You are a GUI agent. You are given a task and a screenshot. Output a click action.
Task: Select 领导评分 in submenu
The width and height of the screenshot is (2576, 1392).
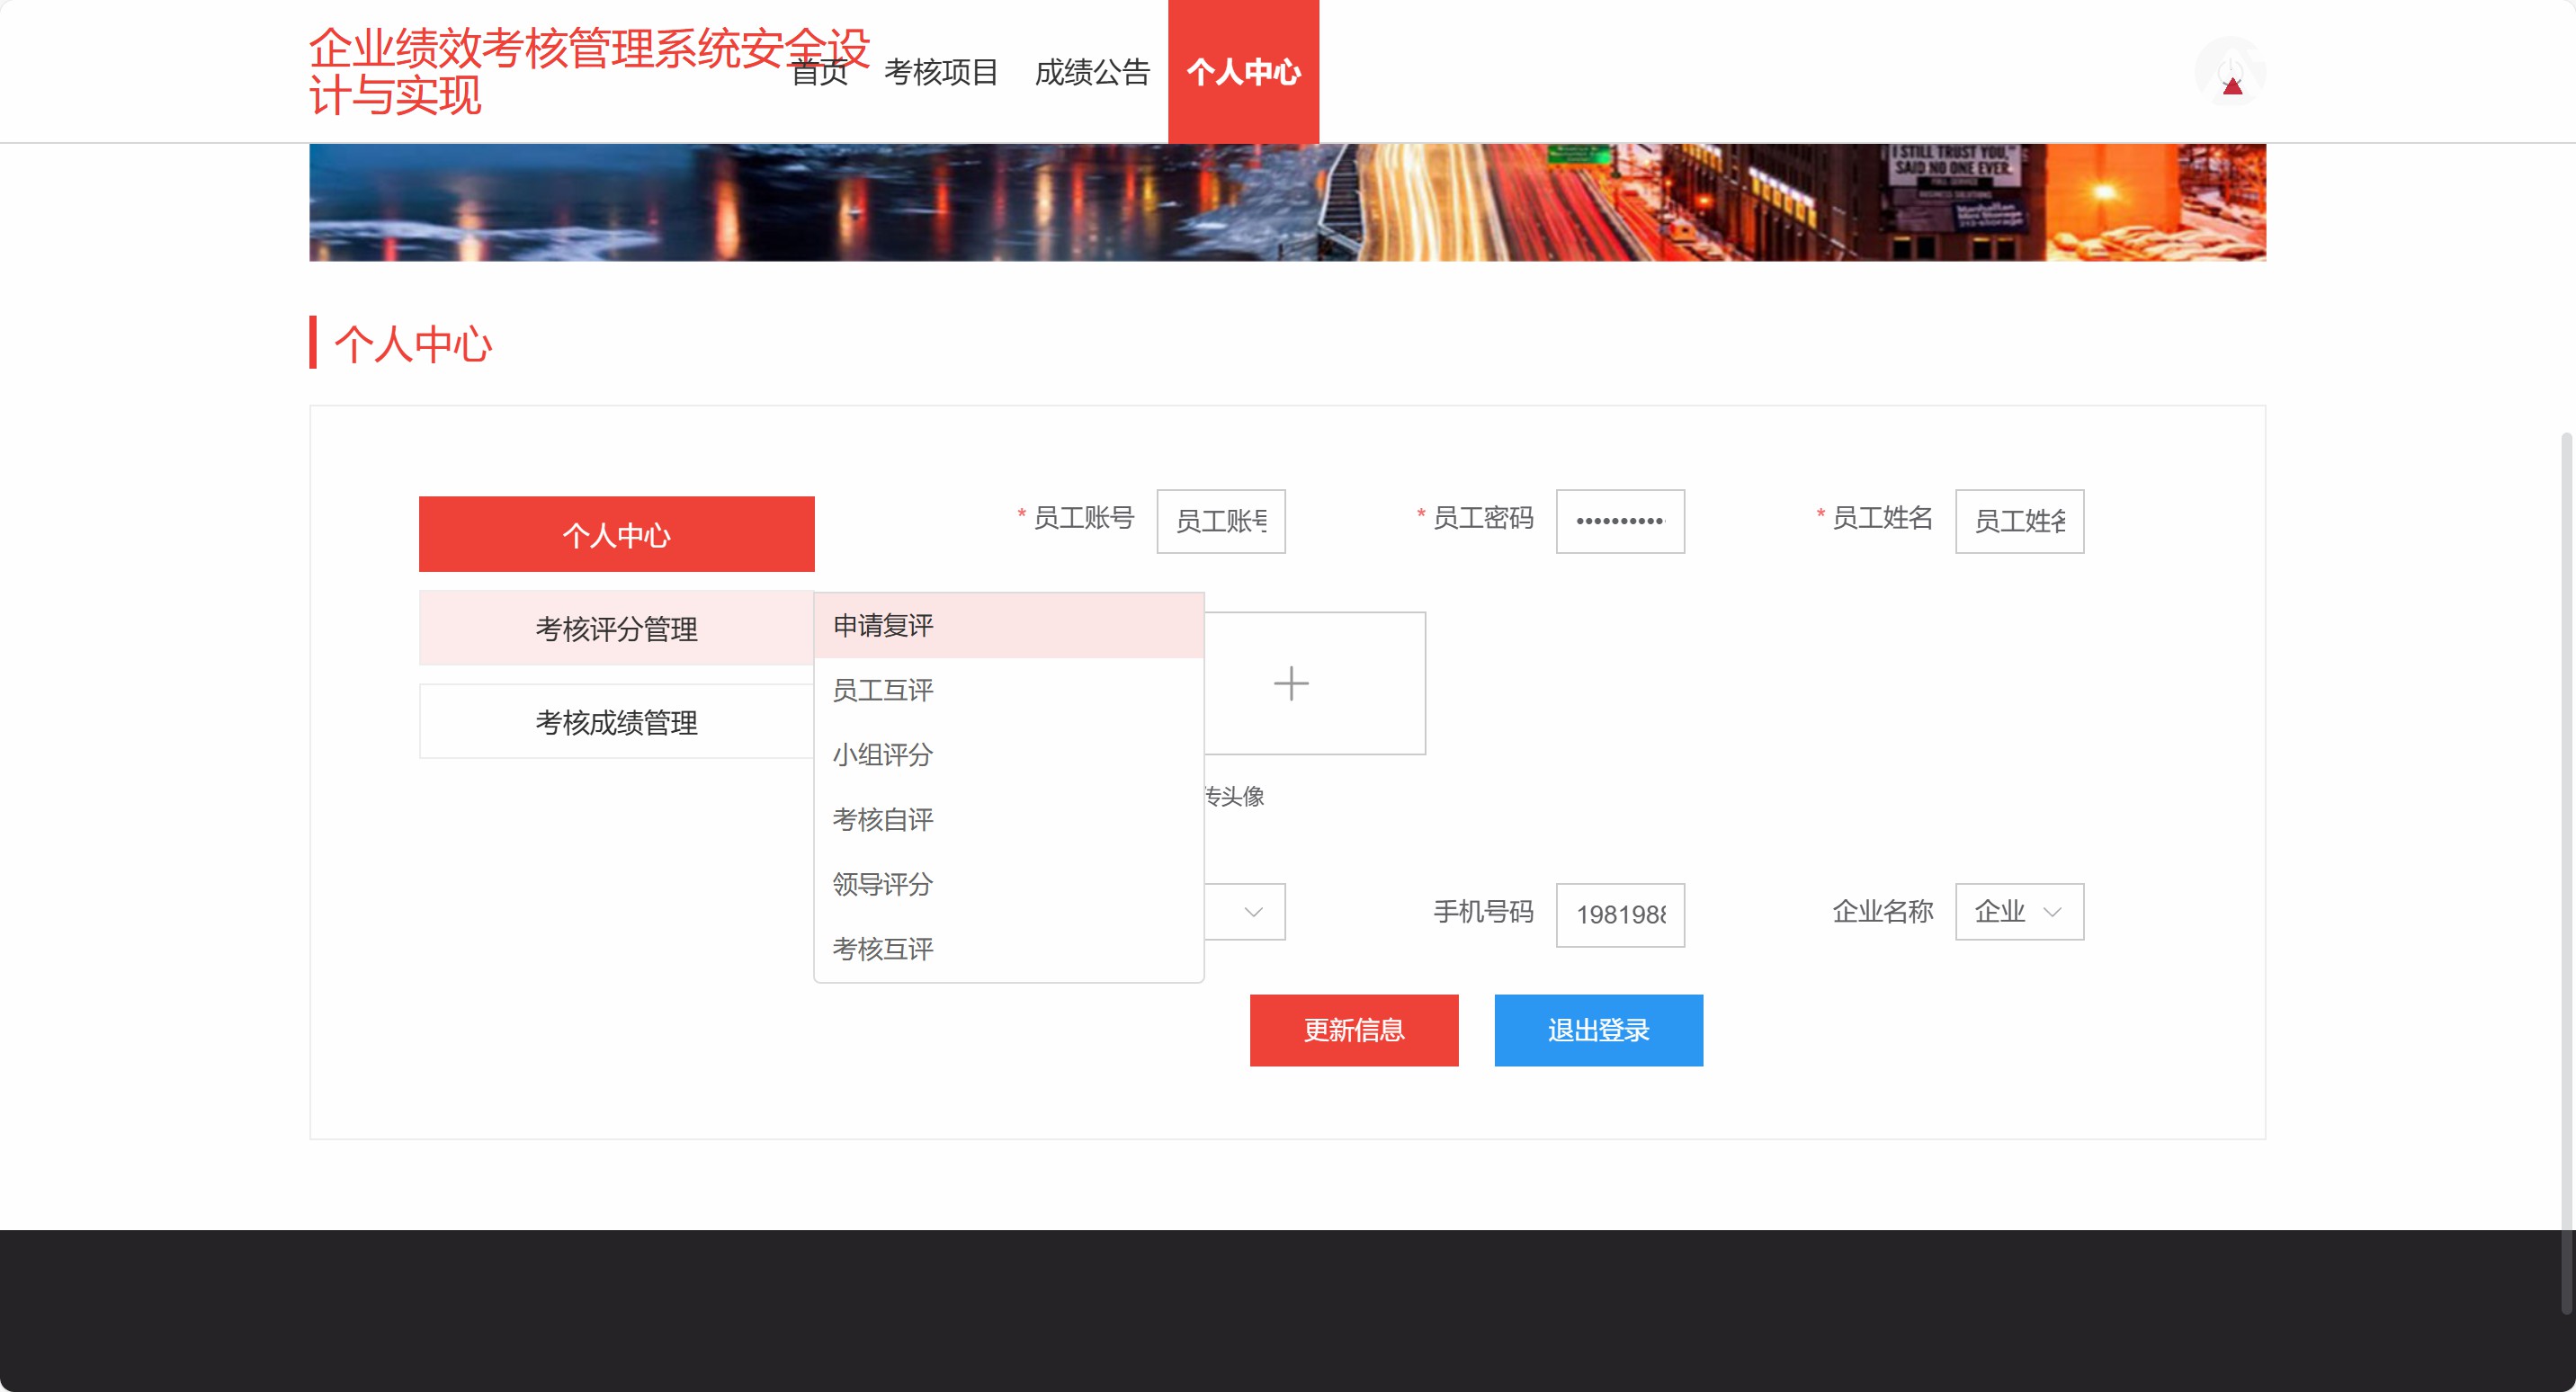point(883,884)
